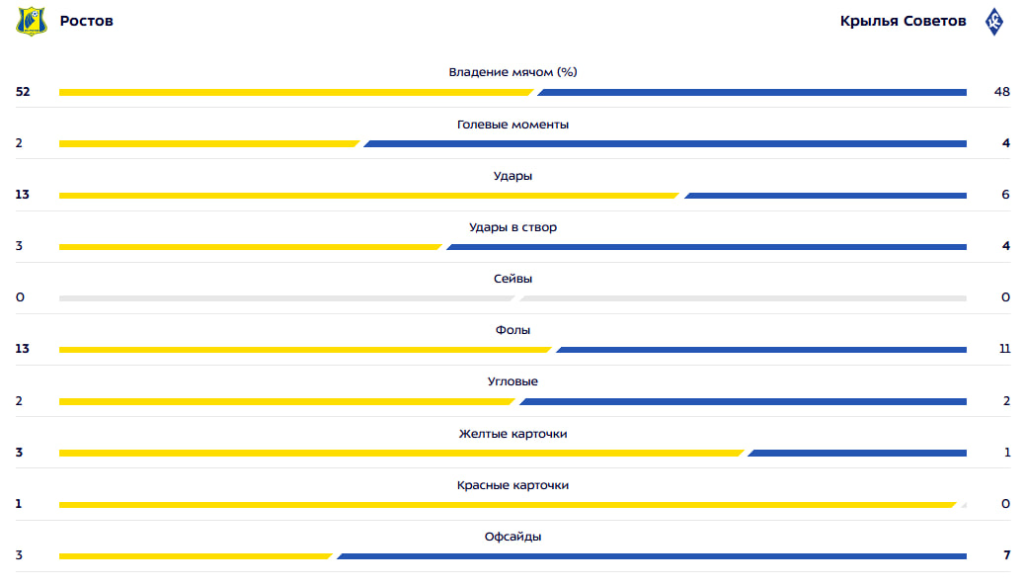Select the Удары stat label
The width and height of the screenshot is (1024, 586).
(x=513, y=176)
